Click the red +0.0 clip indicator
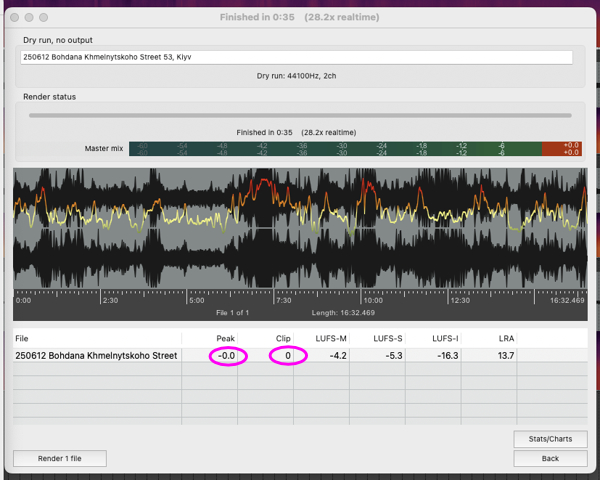The image size is (600, 480). pos(562,149)
